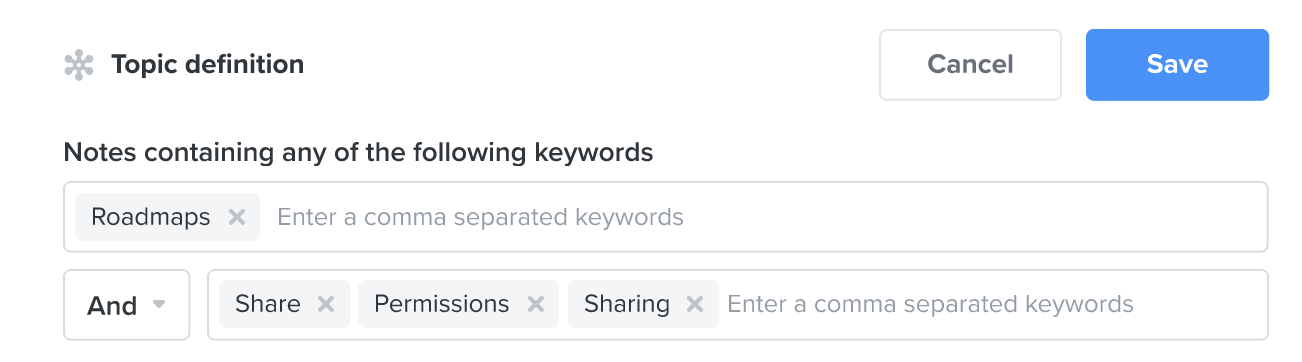The width and height of the screenshot is (1302, 362).
Task: Save the topic definition
Action: point(1177,65)
